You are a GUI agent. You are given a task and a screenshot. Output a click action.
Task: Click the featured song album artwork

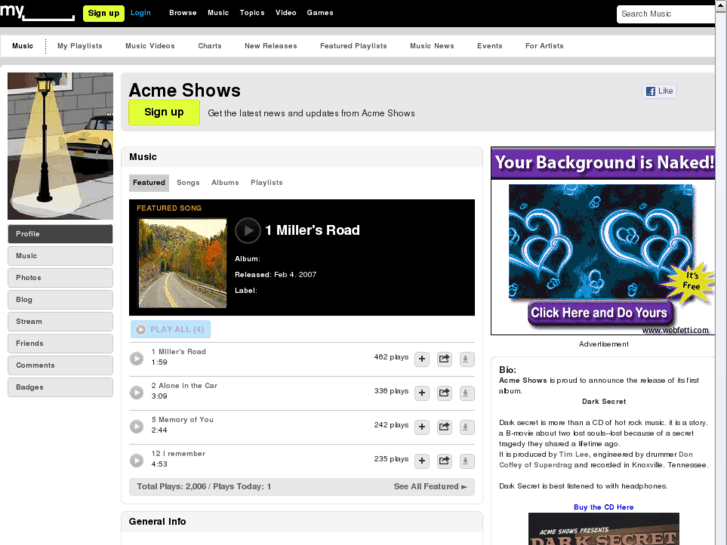[x=183, y=263]
